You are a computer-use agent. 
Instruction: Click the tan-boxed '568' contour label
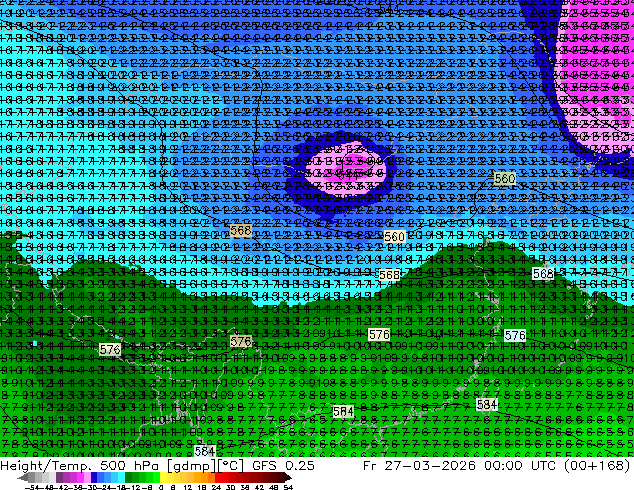click(241, 230)
